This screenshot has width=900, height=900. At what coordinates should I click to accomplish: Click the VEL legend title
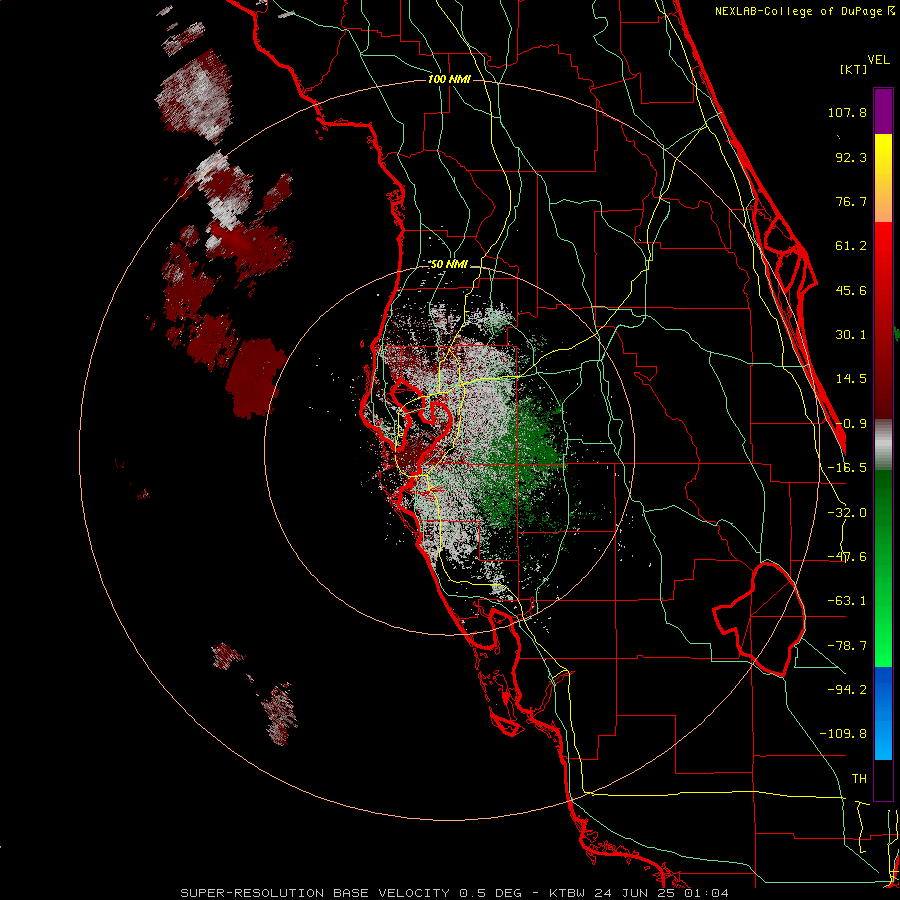(x=878, y=60)
